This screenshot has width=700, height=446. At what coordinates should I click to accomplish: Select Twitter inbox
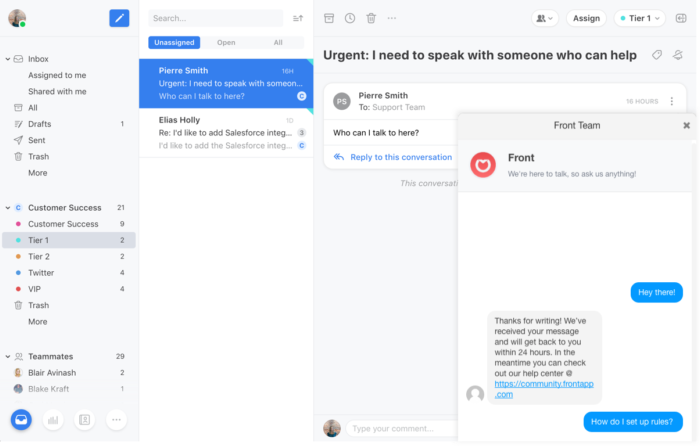pyautogui.click(x=69, y=273)
